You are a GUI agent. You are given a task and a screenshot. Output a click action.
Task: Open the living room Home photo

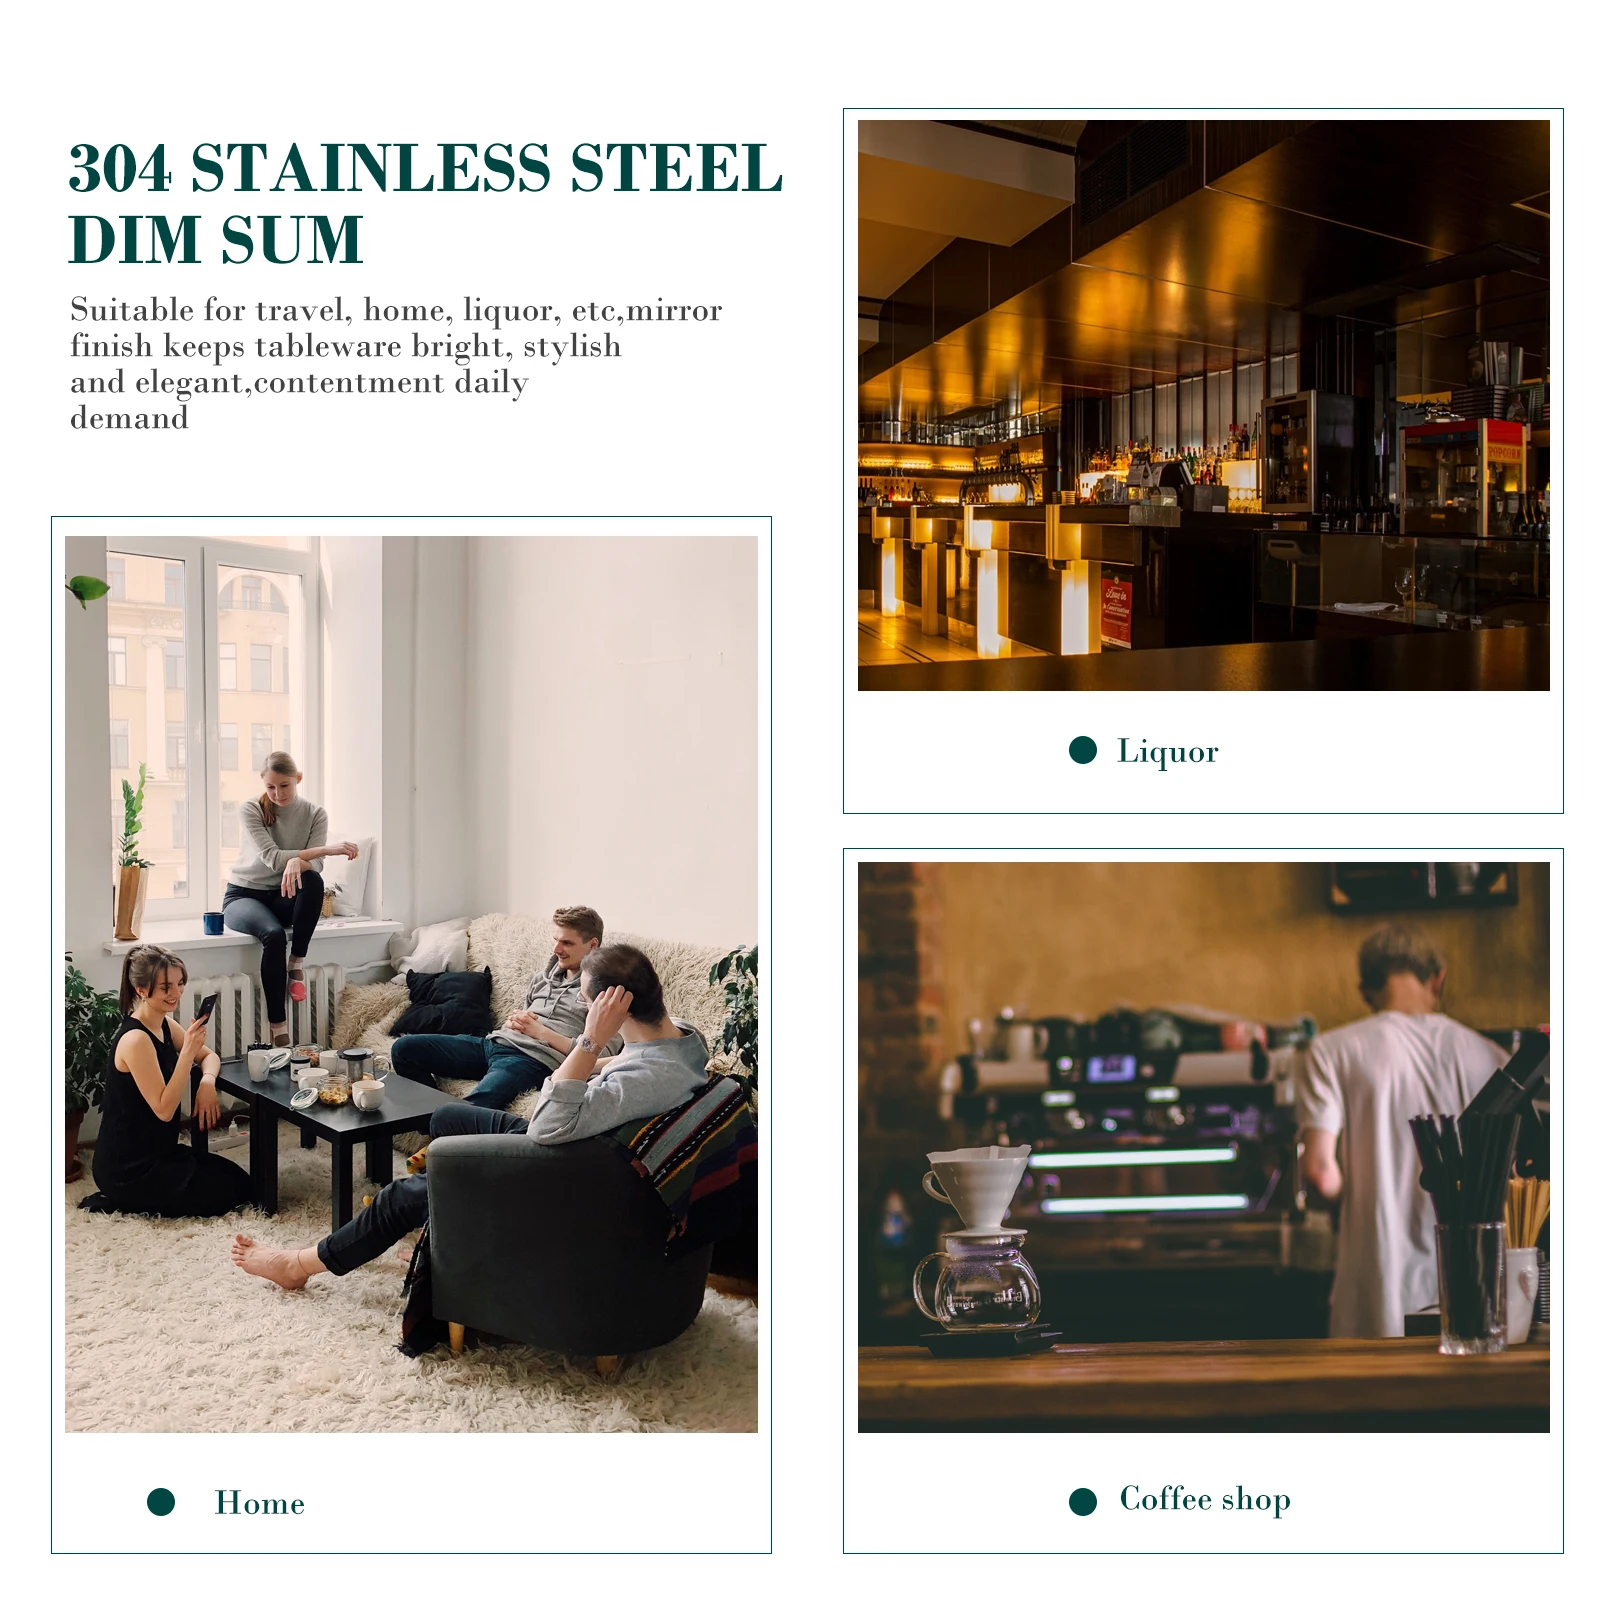coord(411,984)
